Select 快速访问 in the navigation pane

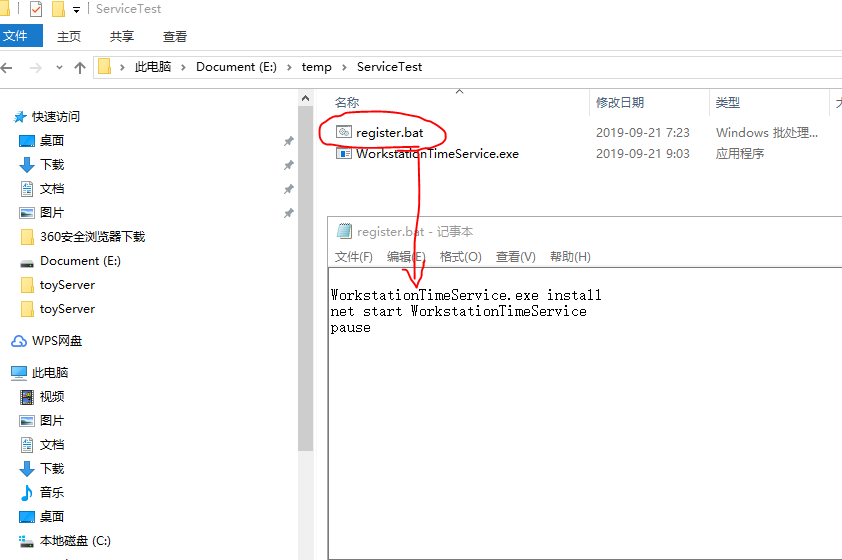pos(56,117)
